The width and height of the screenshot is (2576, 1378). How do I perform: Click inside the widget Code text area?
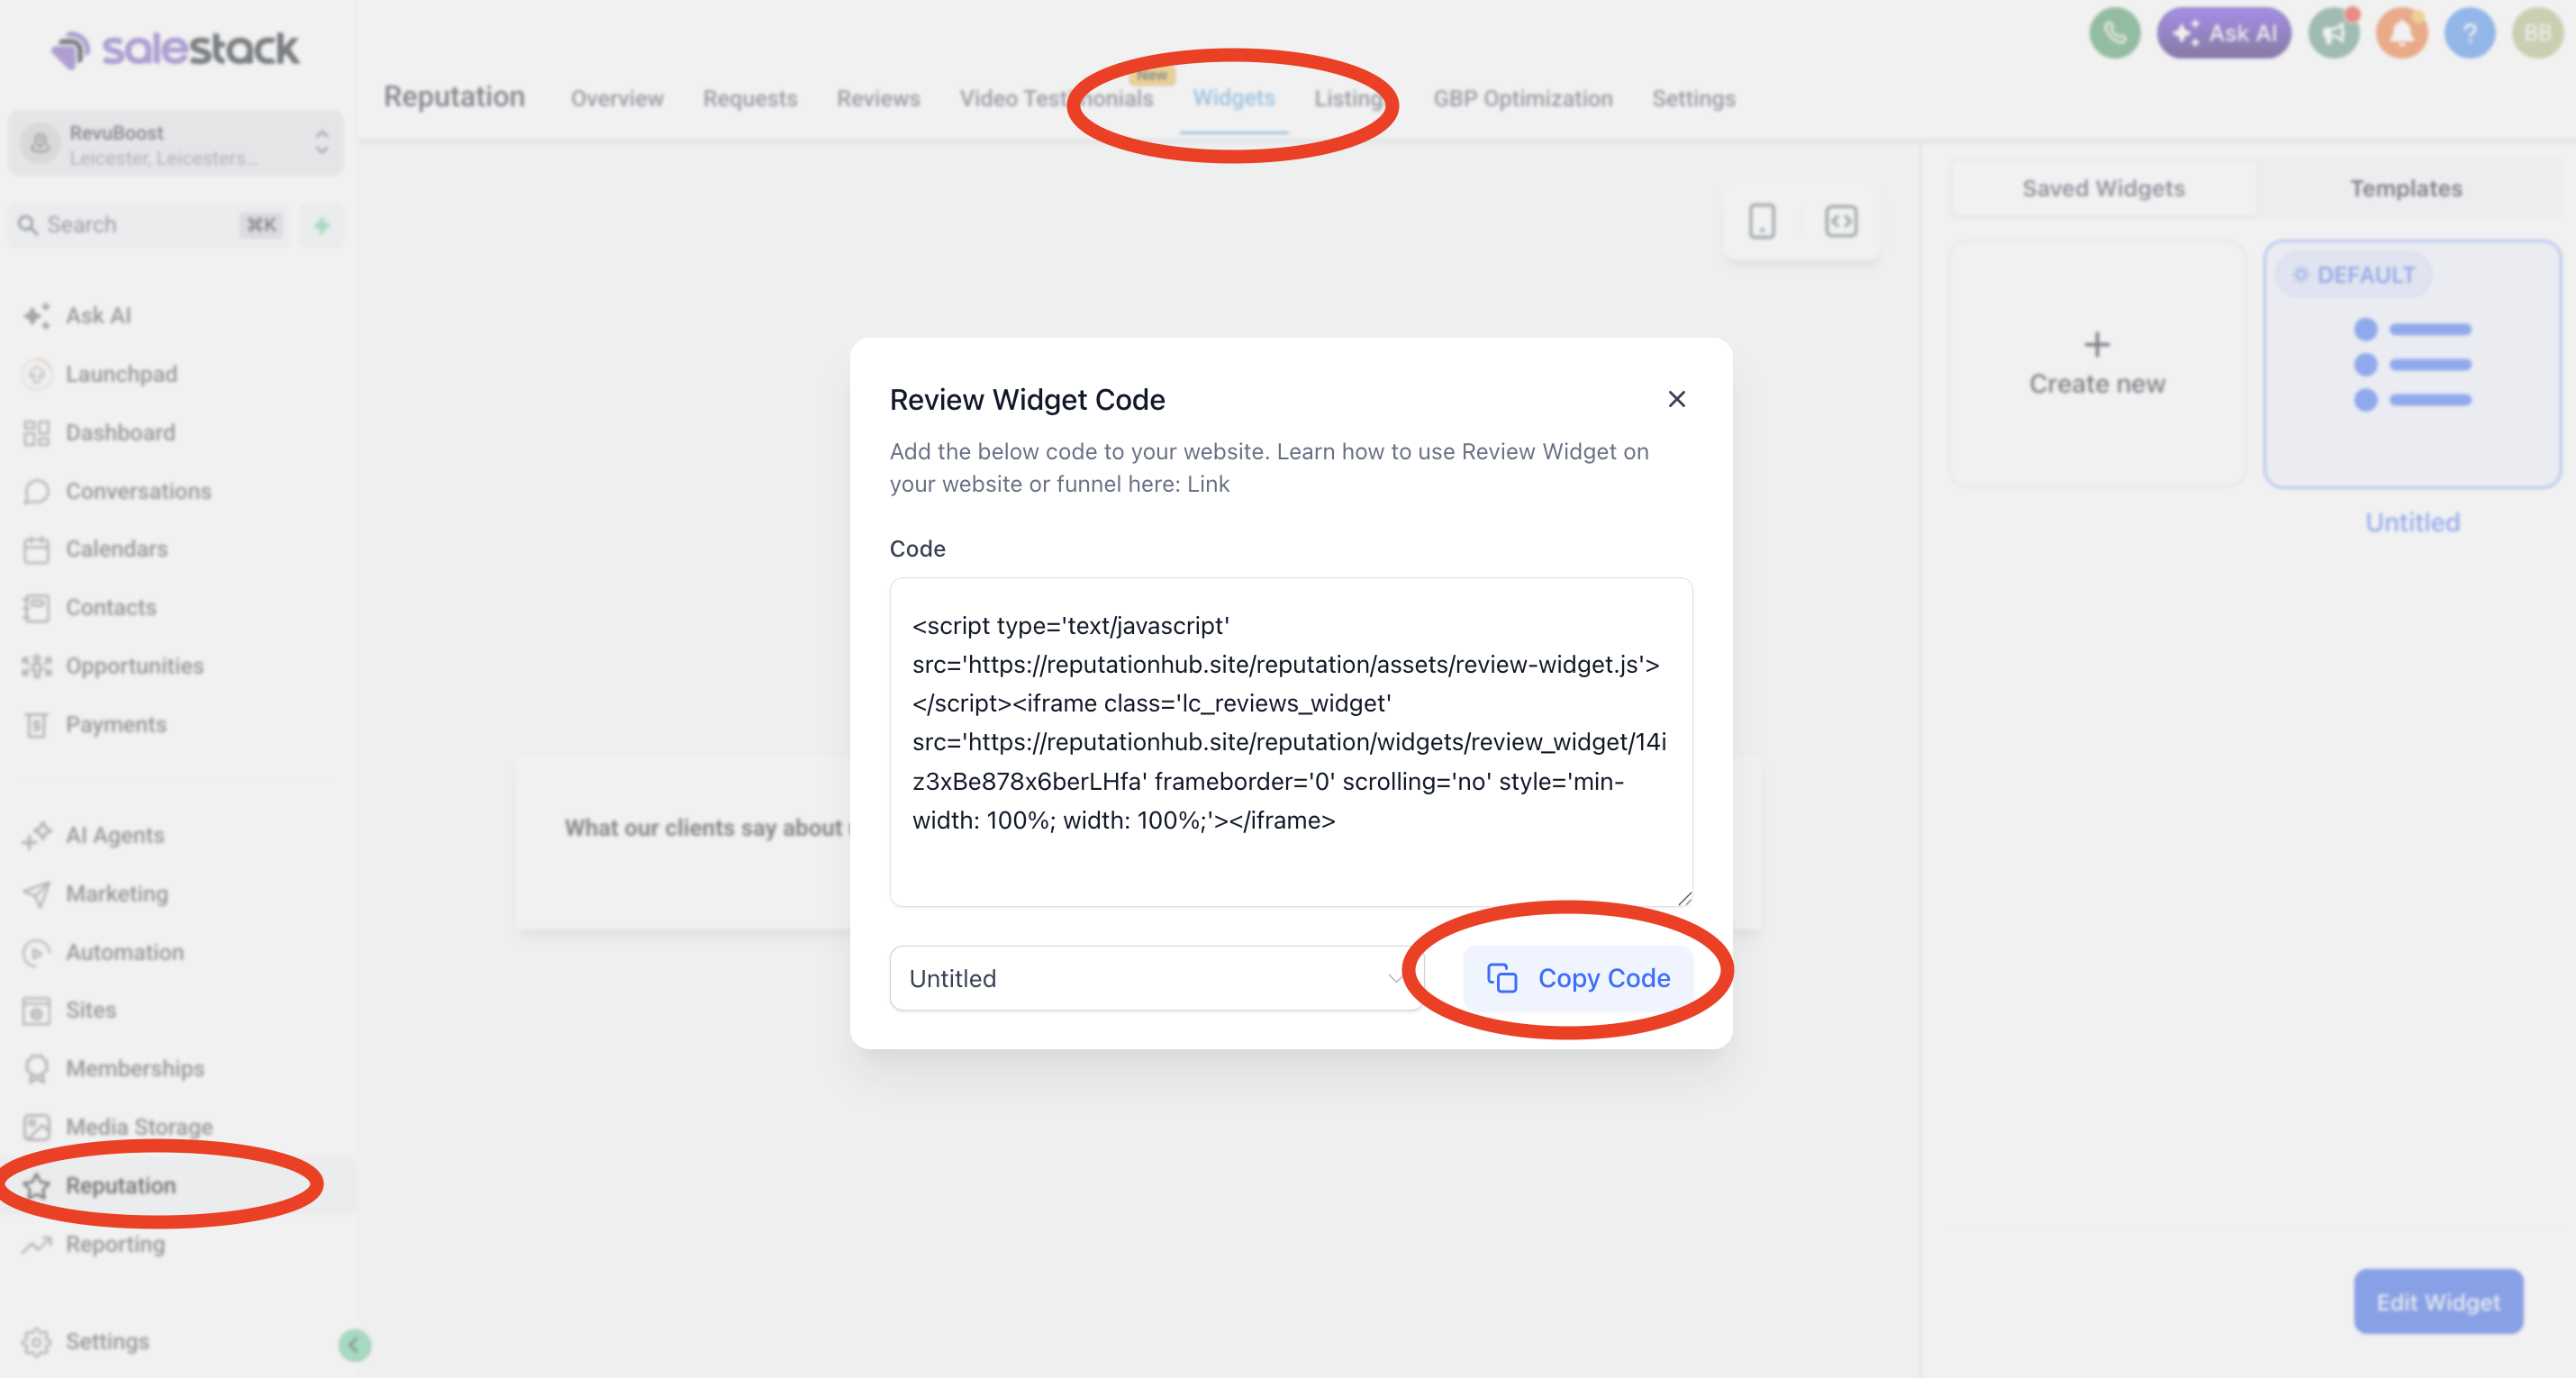1291,742
